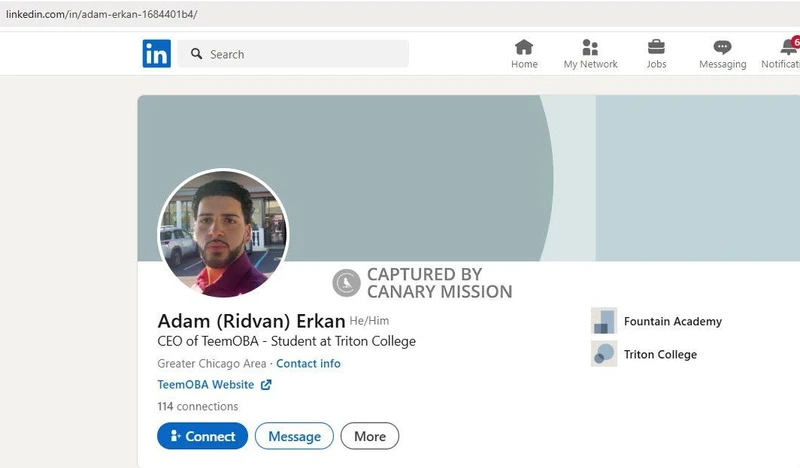Click the He/Him pronoun label
The height and width of the screenshot is (468, 800).
tap(369, 321)
